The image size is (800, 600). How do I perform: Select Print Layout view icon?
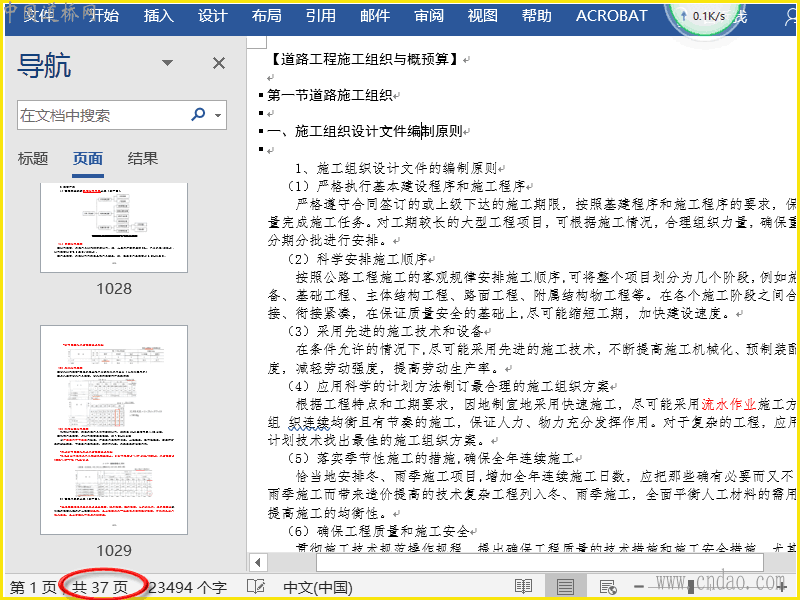coord(565,586)
